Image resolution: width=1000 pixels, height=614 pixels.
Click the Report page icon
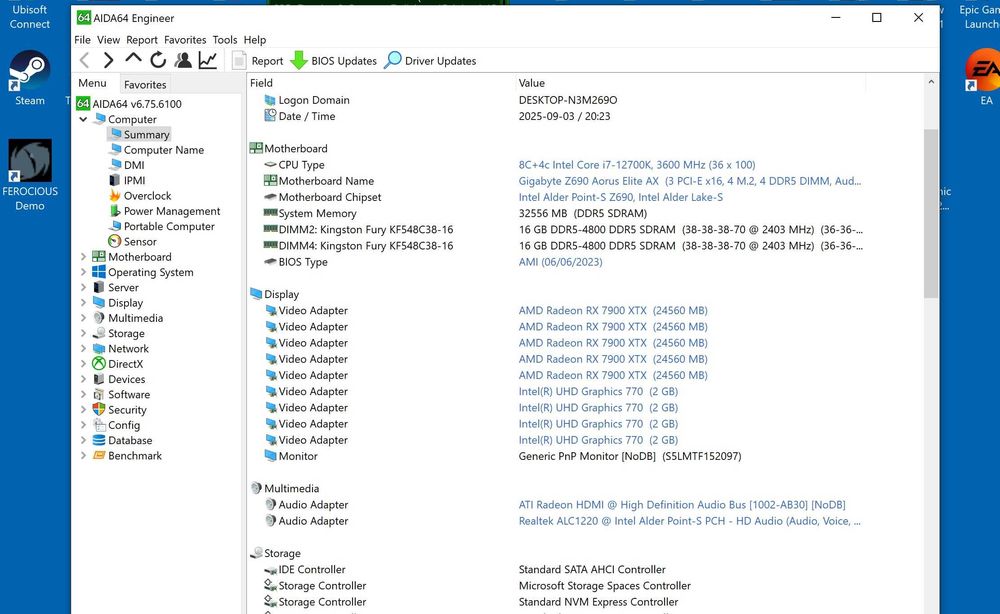tap(239, 61)
